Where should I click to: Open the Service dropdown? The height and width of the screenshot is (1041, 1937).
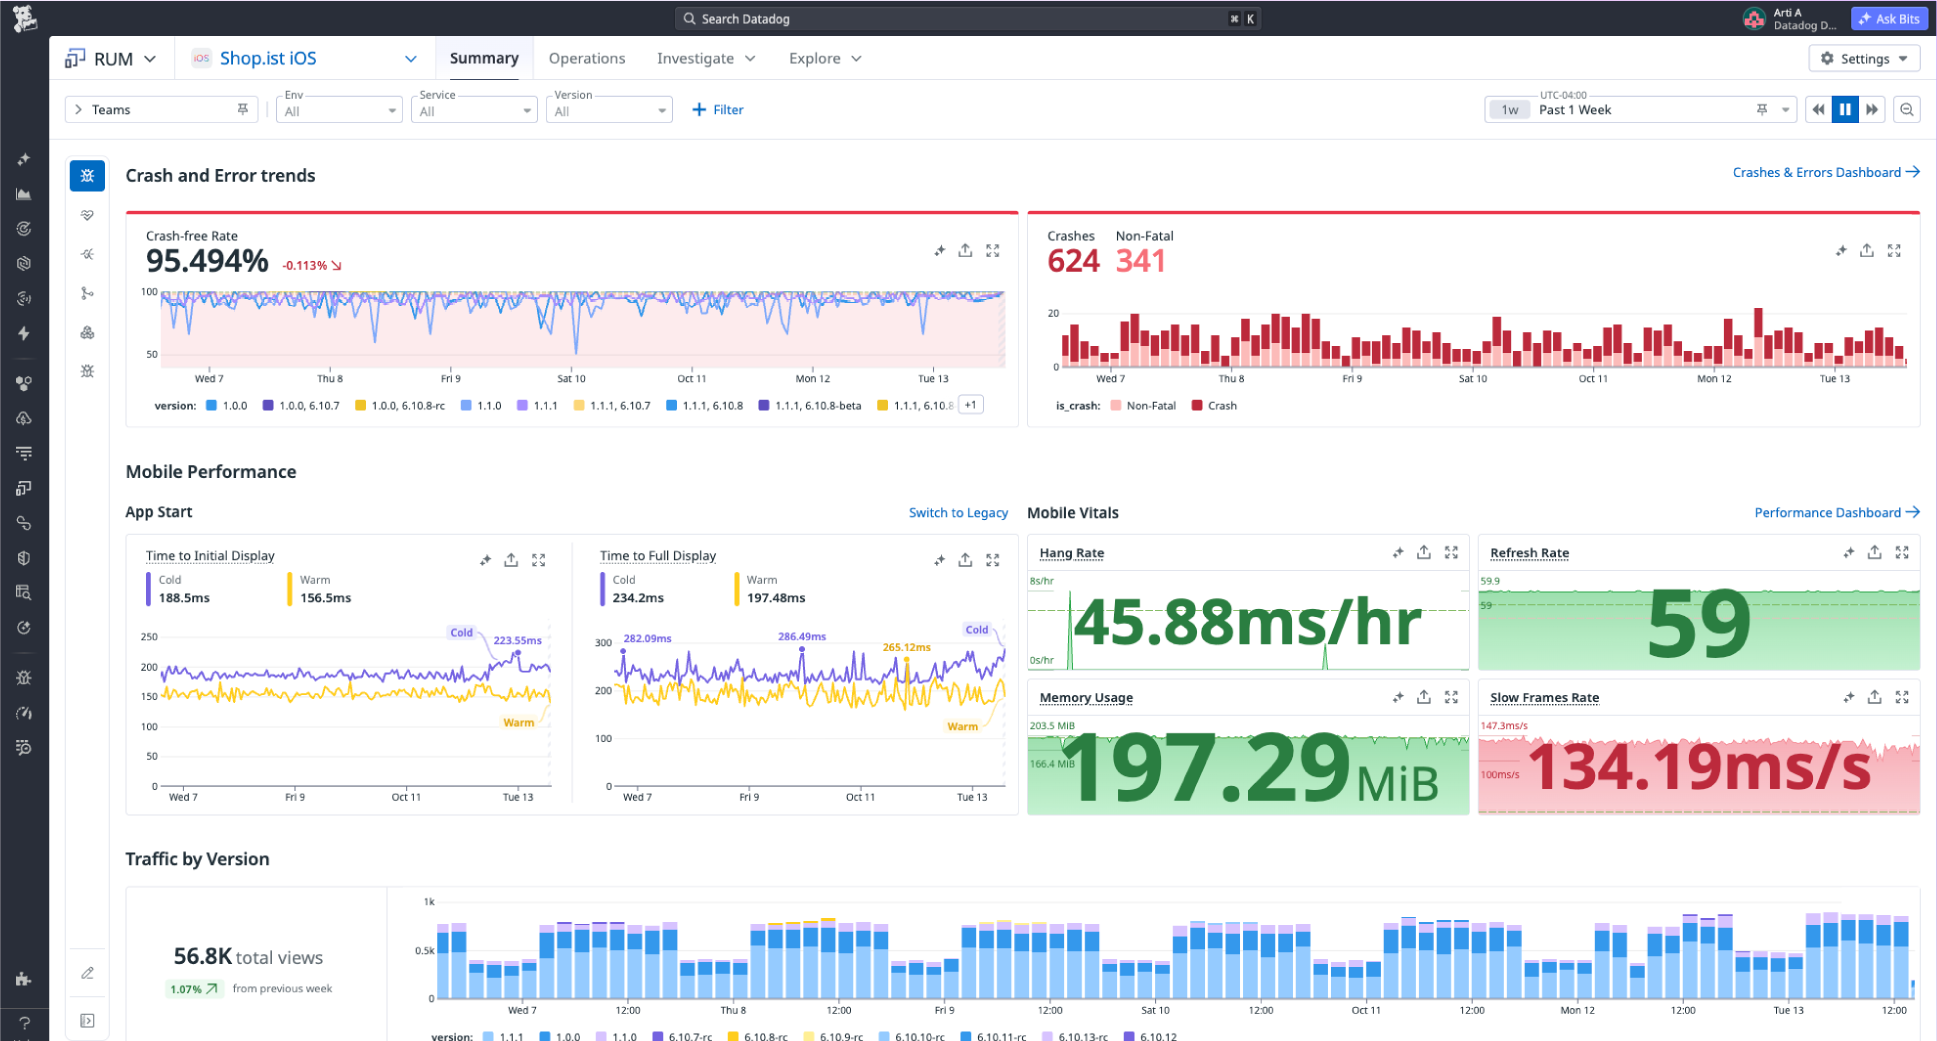[474, 110]
